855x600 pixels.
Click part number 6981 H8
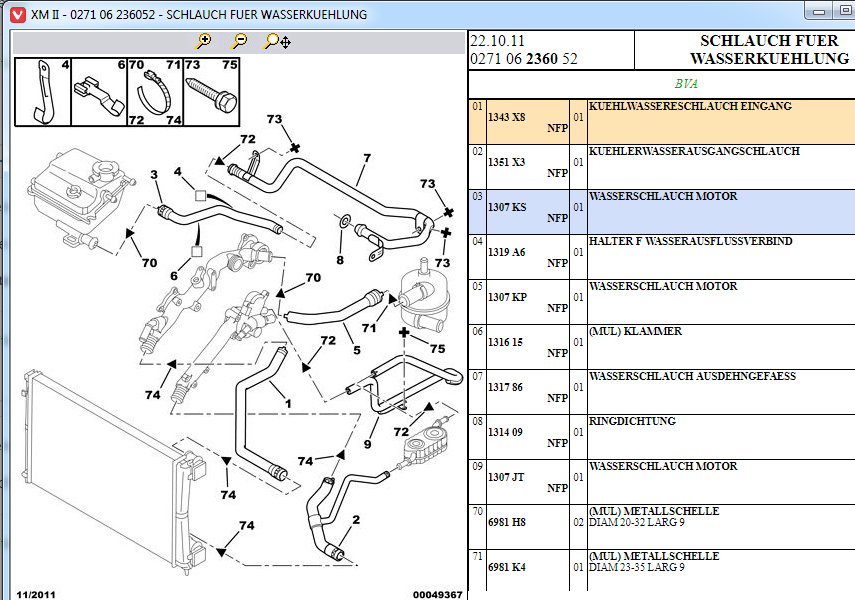coord(507,522)
